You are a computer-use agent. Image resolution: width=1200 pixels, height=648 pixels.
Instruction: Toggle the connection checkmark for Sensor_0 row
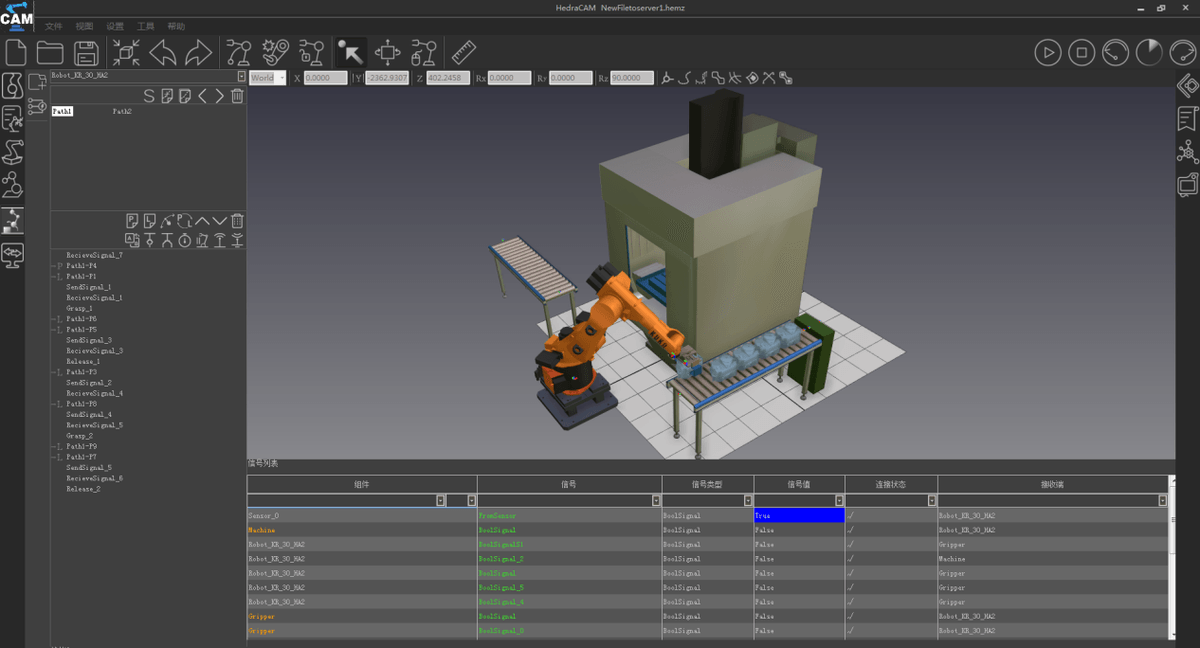click(x=851, y=515)
